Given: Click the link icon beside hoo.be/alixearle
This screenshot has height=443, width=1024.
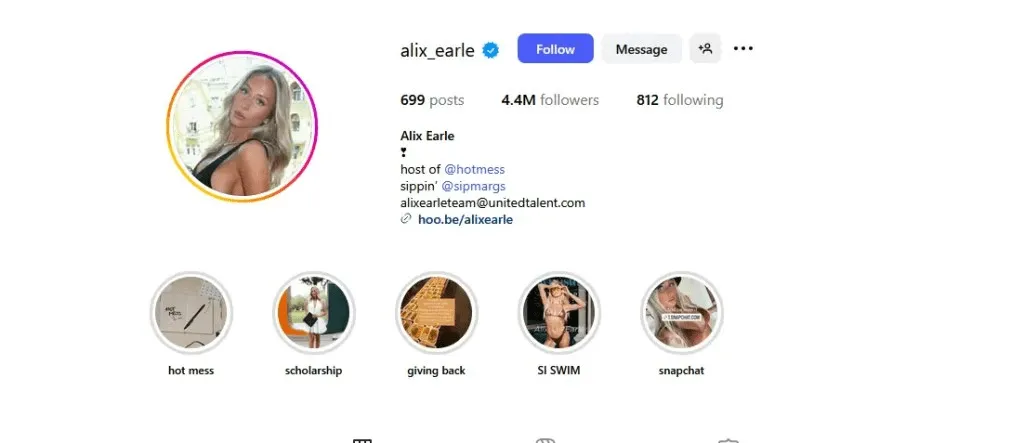Looking at the screenshot, I should [406, 219].
